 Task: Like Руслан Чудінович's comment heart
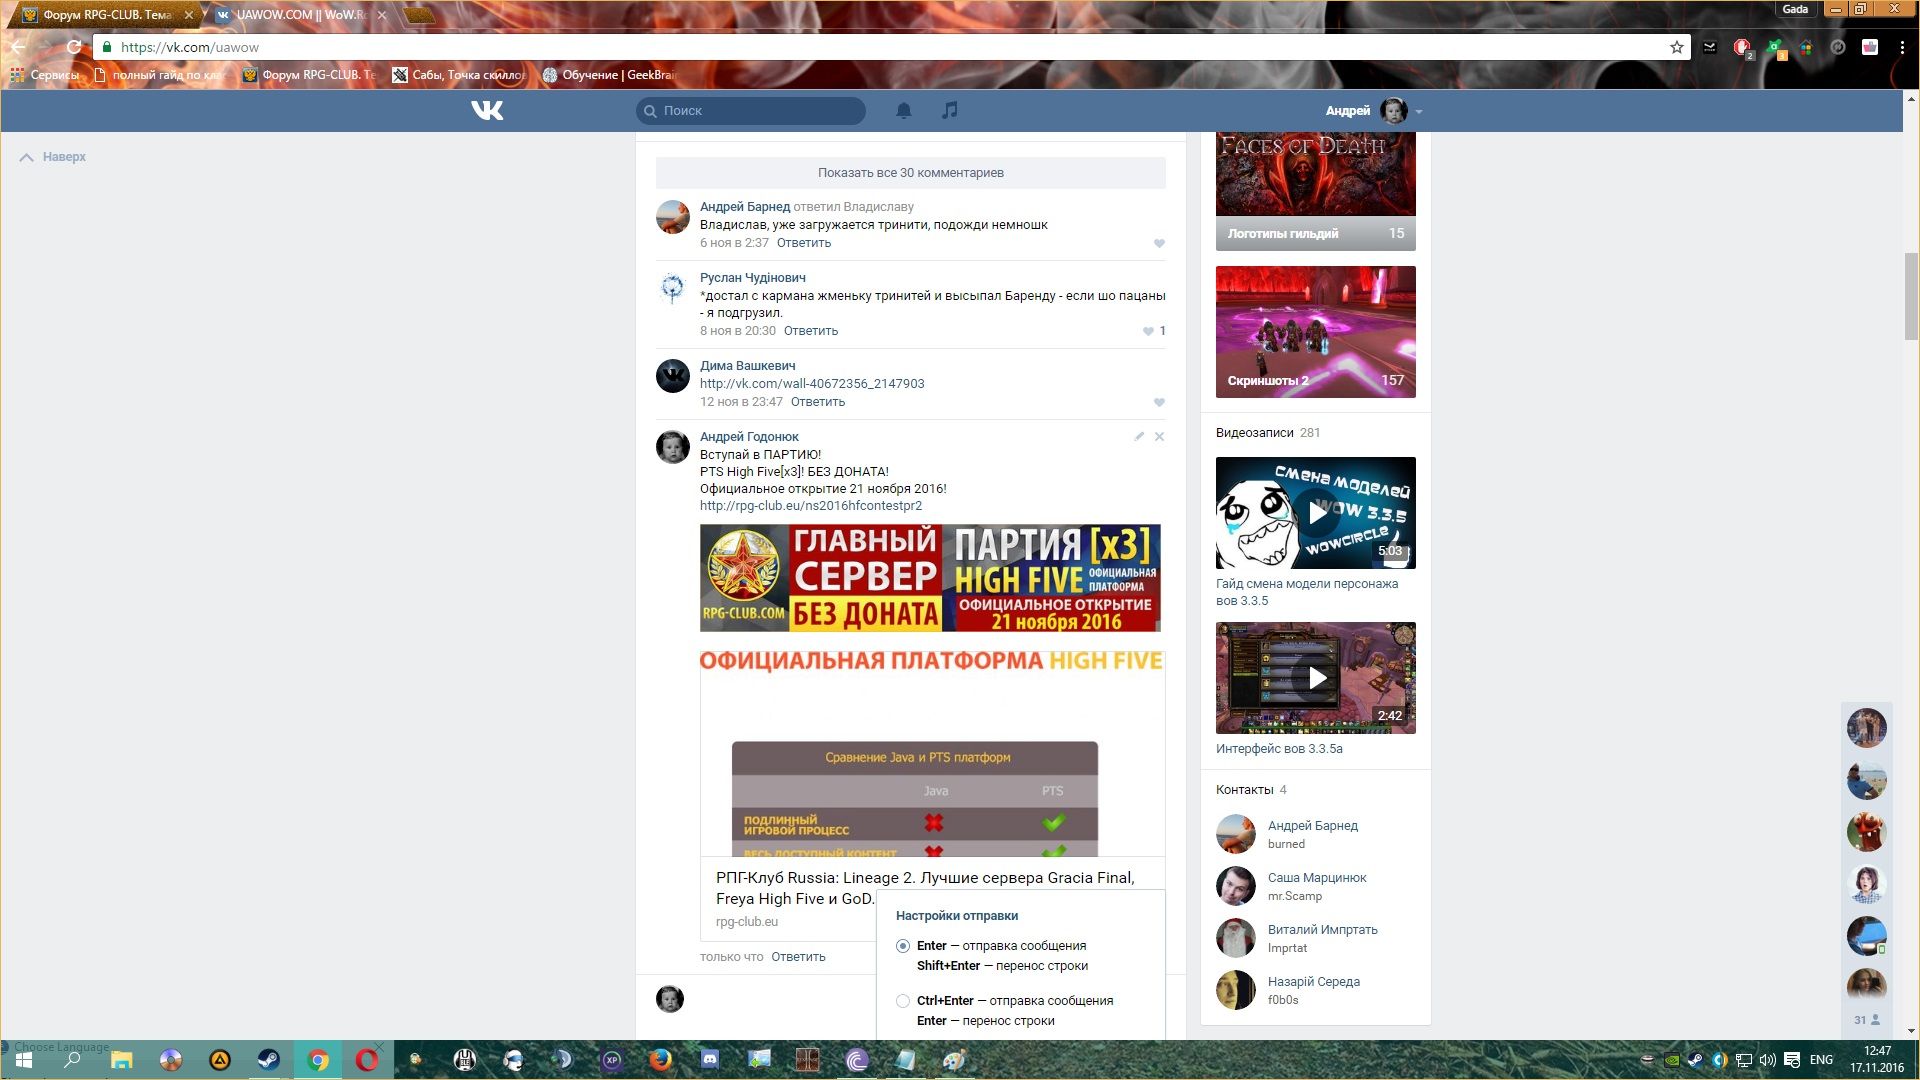point(1148,331)
